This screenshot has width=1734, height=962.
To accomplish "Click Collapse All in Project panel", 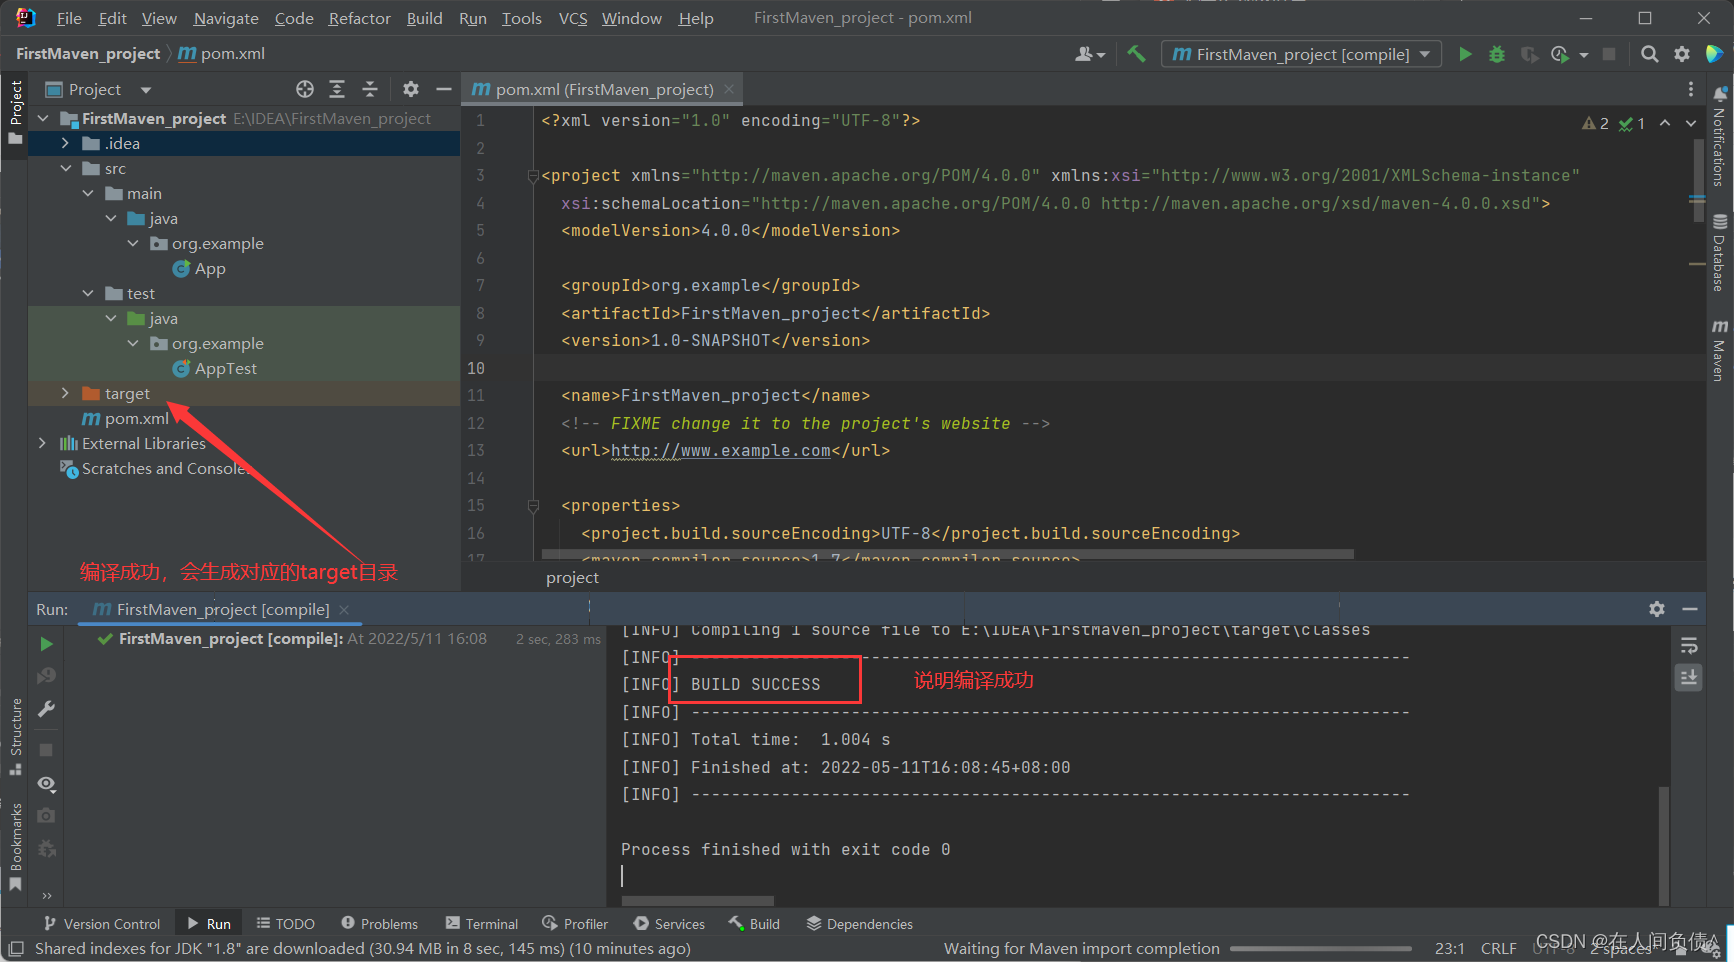I will [370, 89].
